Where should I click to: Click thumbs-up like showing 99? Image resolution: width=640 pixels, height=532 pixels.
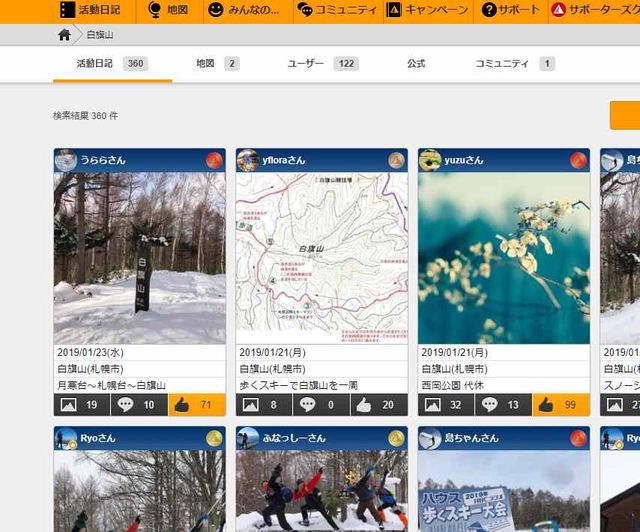click(561, 405)
